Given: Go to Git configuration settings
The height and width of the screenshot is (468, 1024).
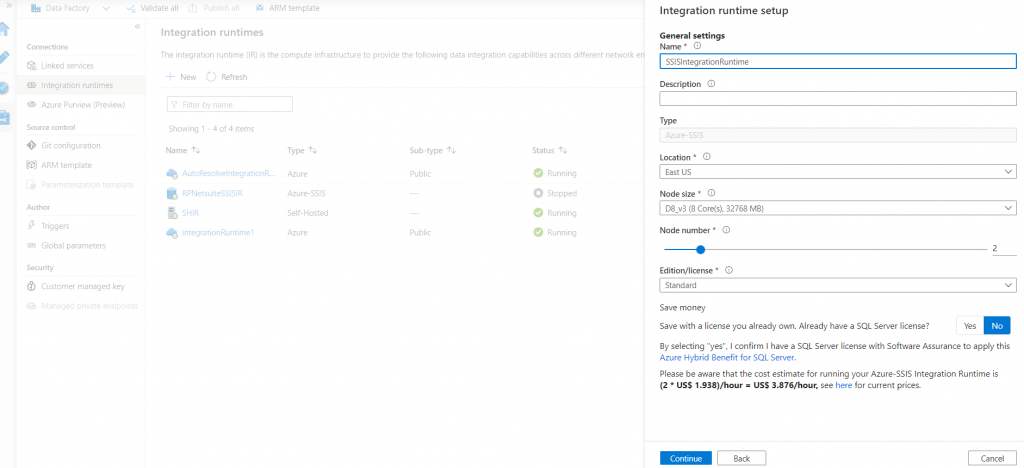Looking at the screenshot, I should 71,146.
